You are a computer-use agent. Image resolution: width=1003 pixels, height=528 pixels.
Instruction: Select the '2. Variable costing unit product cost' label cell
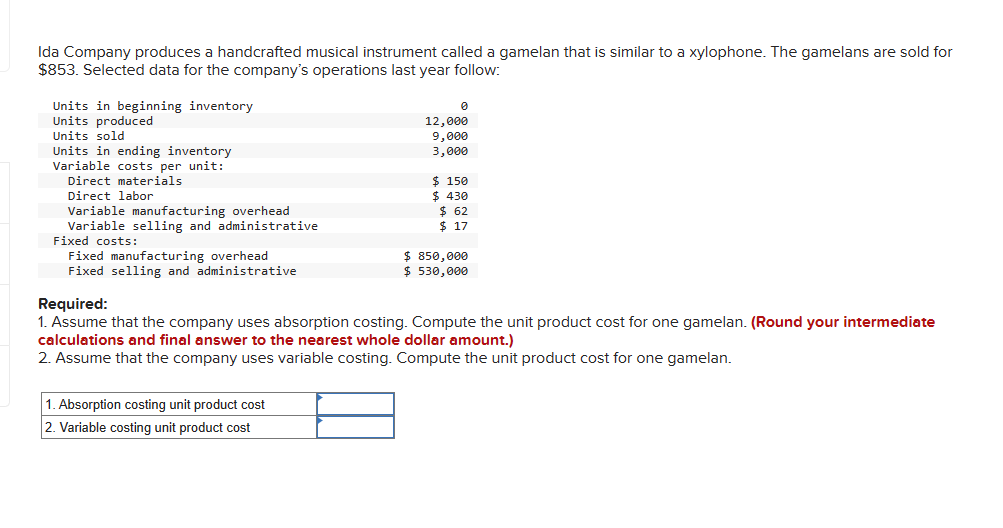(x=179, y=428)
